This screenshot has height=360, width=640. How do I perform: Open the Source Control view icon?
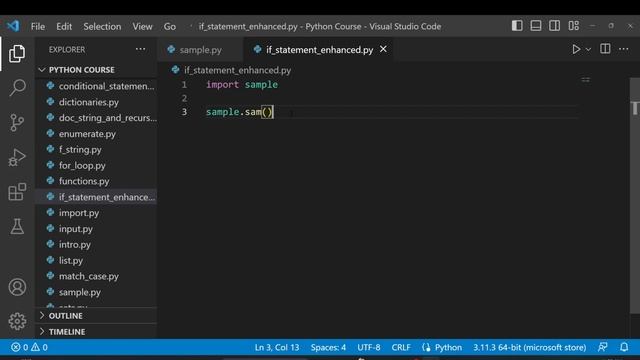click(x=17, y=122)
